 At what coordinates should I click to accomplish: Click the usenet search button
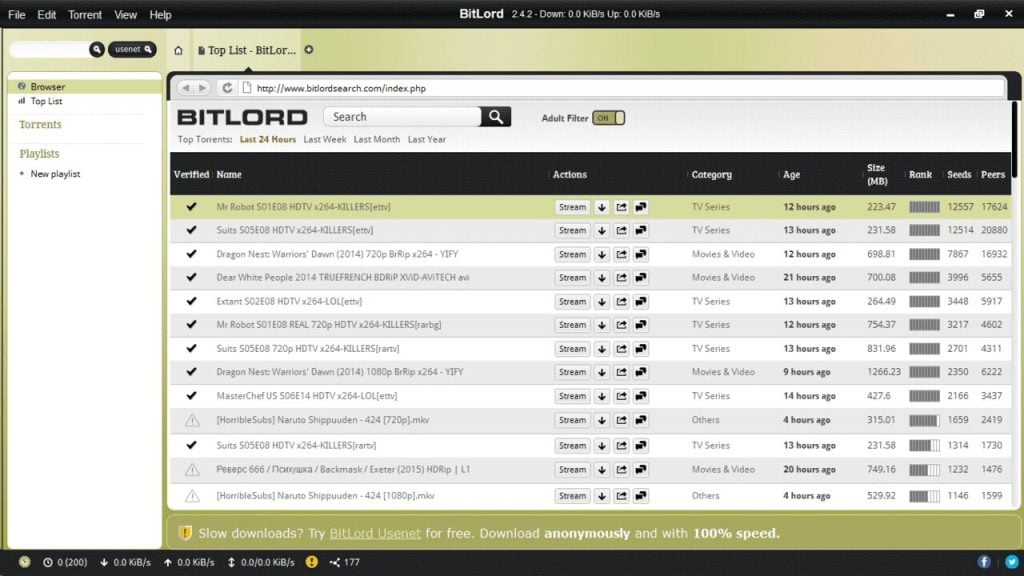click(132, 49)
